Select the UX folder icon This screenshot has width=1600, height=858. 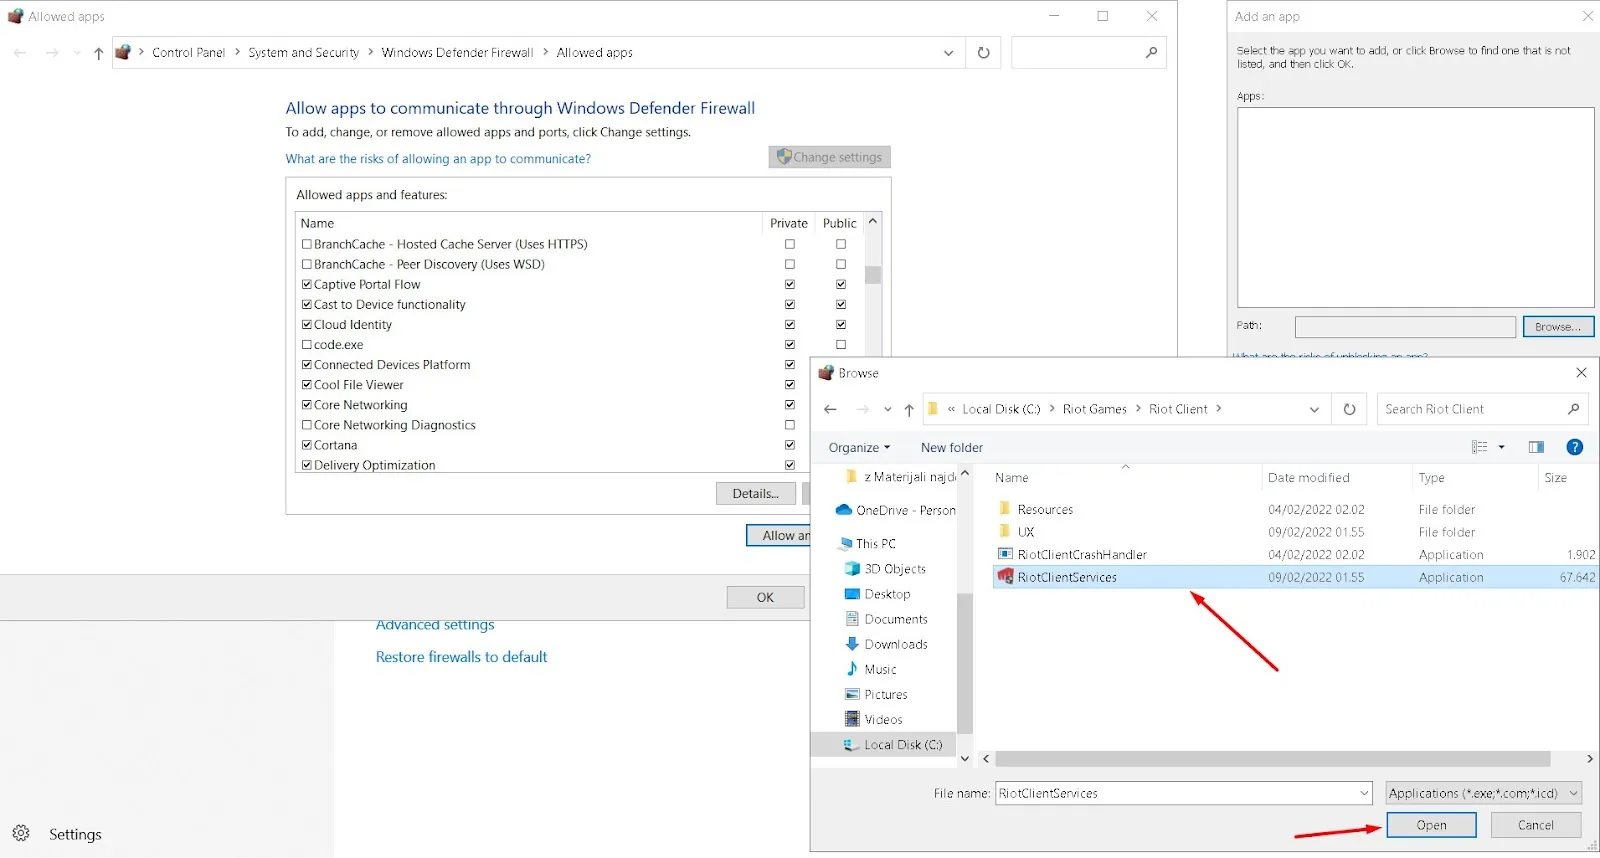pos(1005,532)
